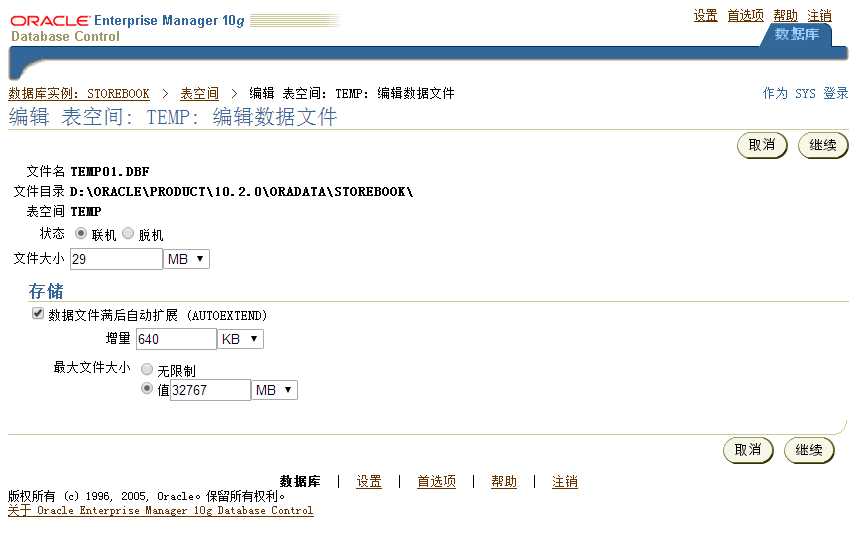Click the footer 注销 link
857x540 pixels.
(565, 482)
